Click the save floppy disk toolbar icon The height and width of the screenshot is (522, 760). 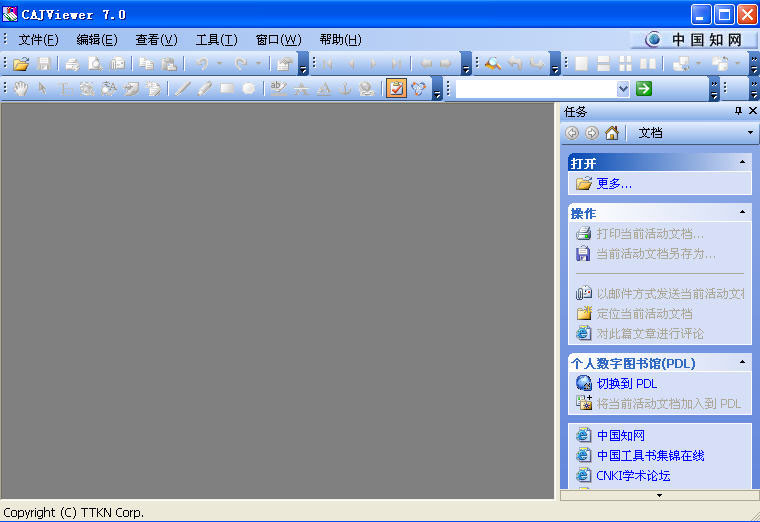pos(44,63)
